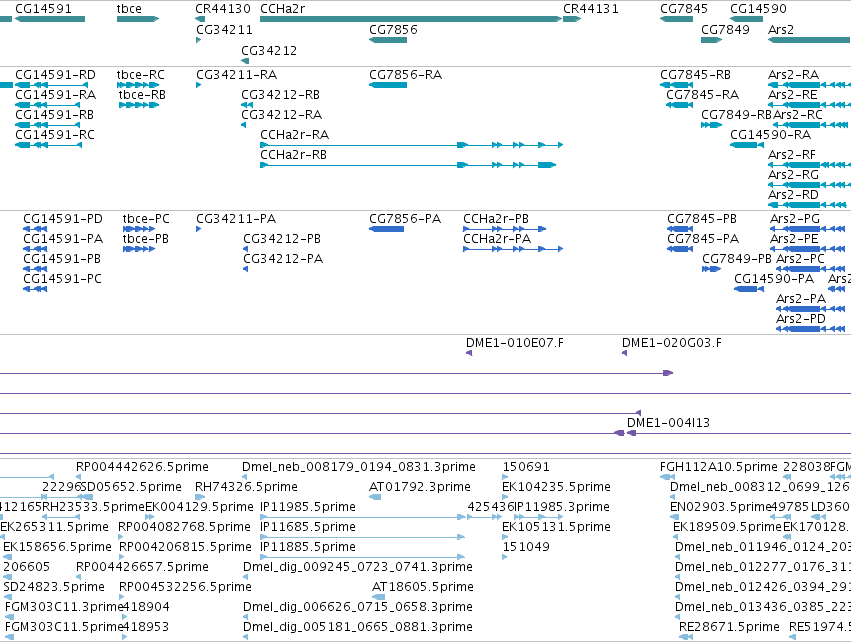The height and width of the screenshot is (642, 851).
Task: Select the CG34212 gene label
Action: click(269, 51)
